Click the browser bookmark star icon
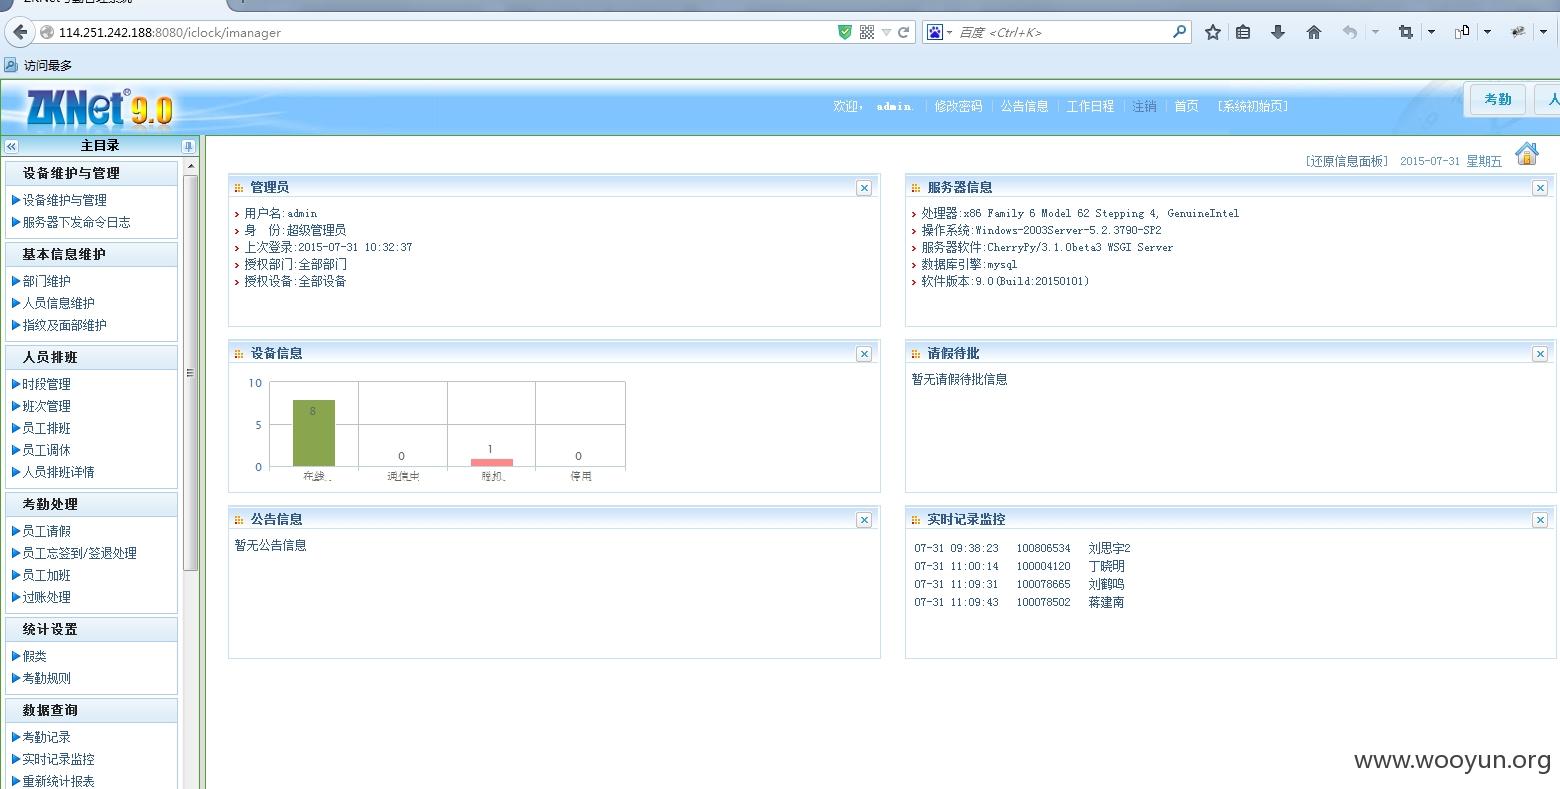 tap(1213, 32)
